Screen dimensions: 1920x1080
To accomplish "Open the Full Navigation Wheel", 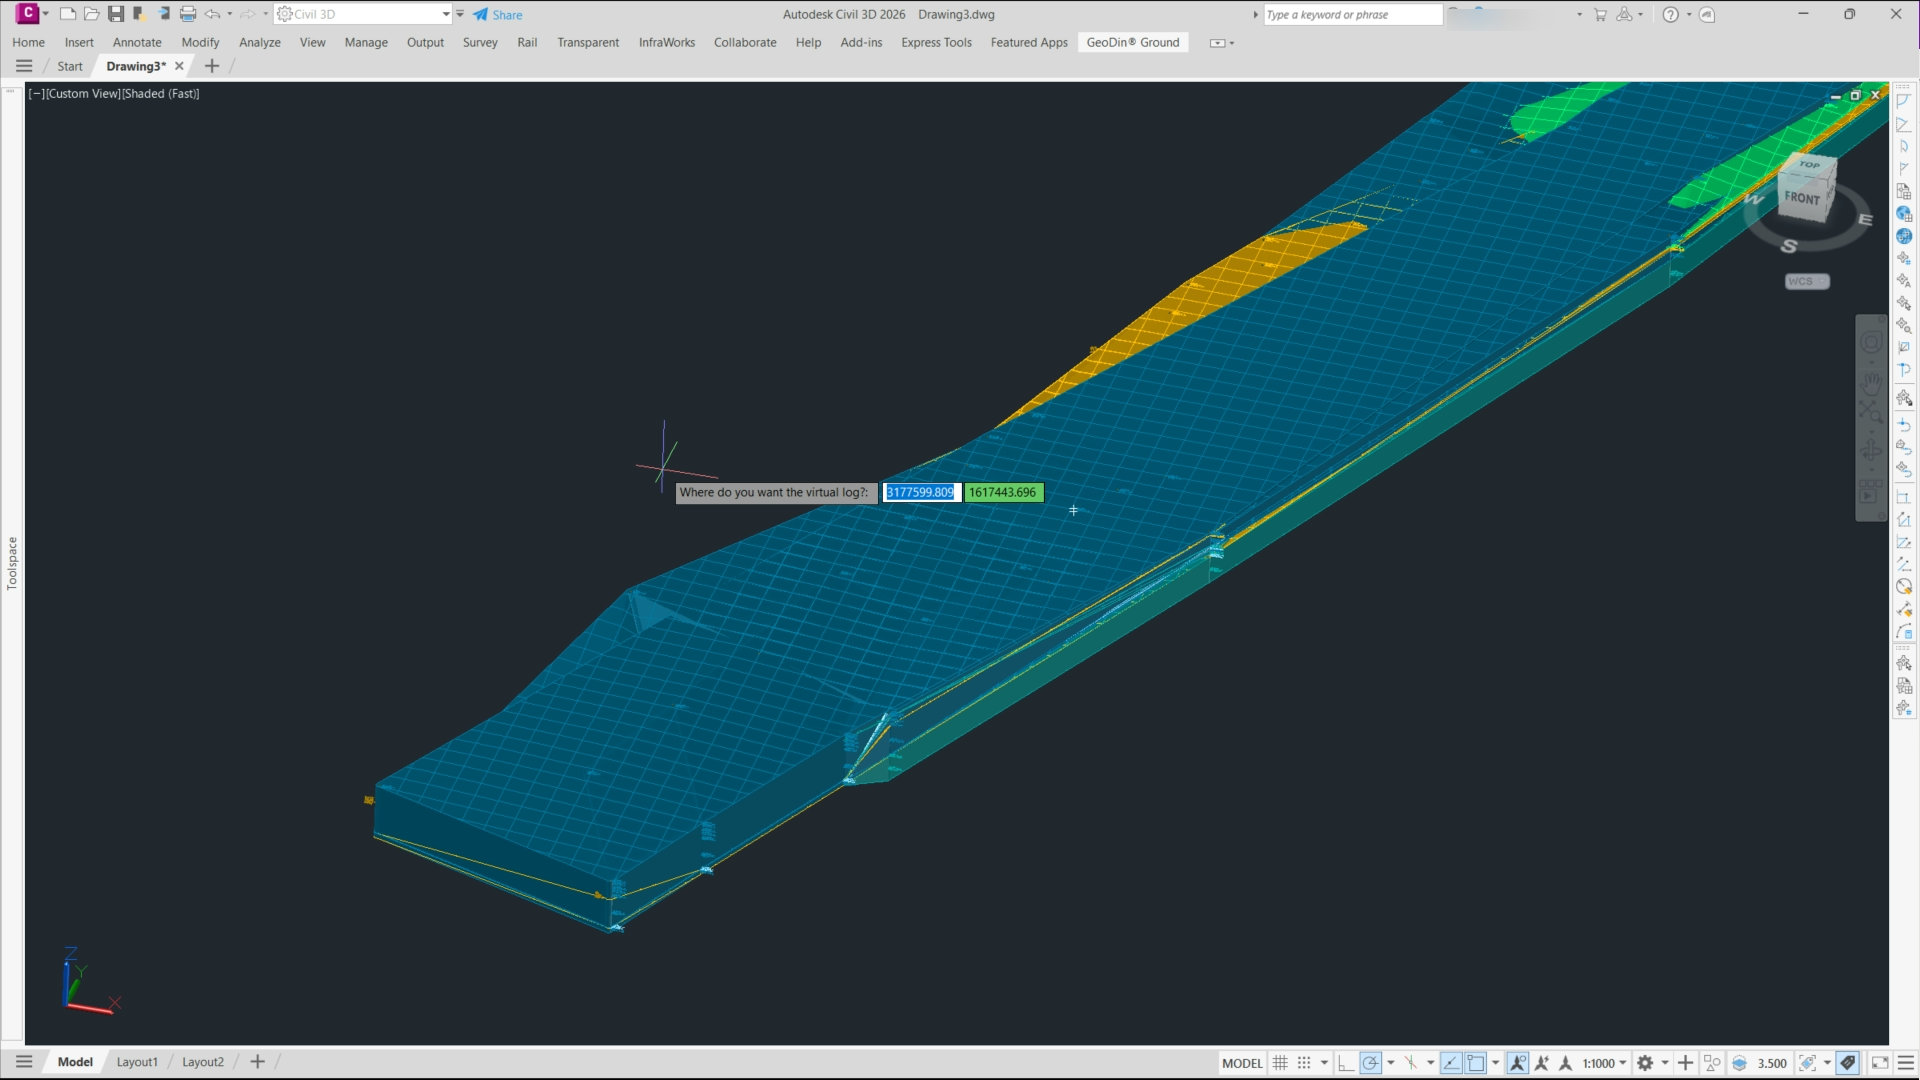I will point(1871,342).
